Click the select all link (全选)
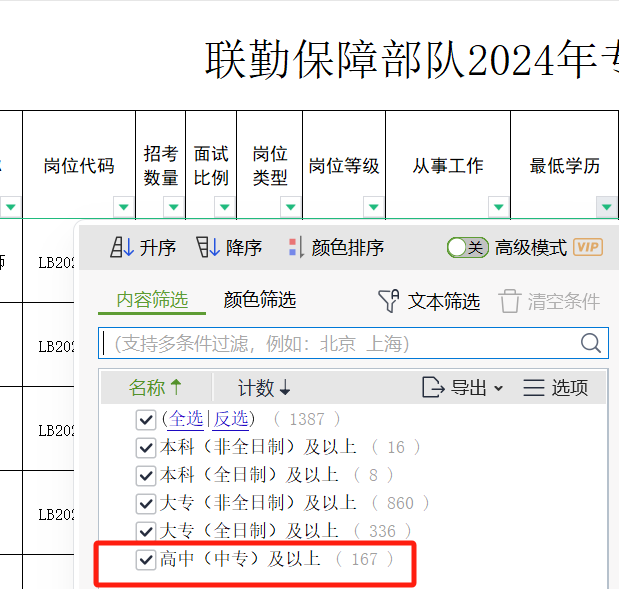 [185, 419]
